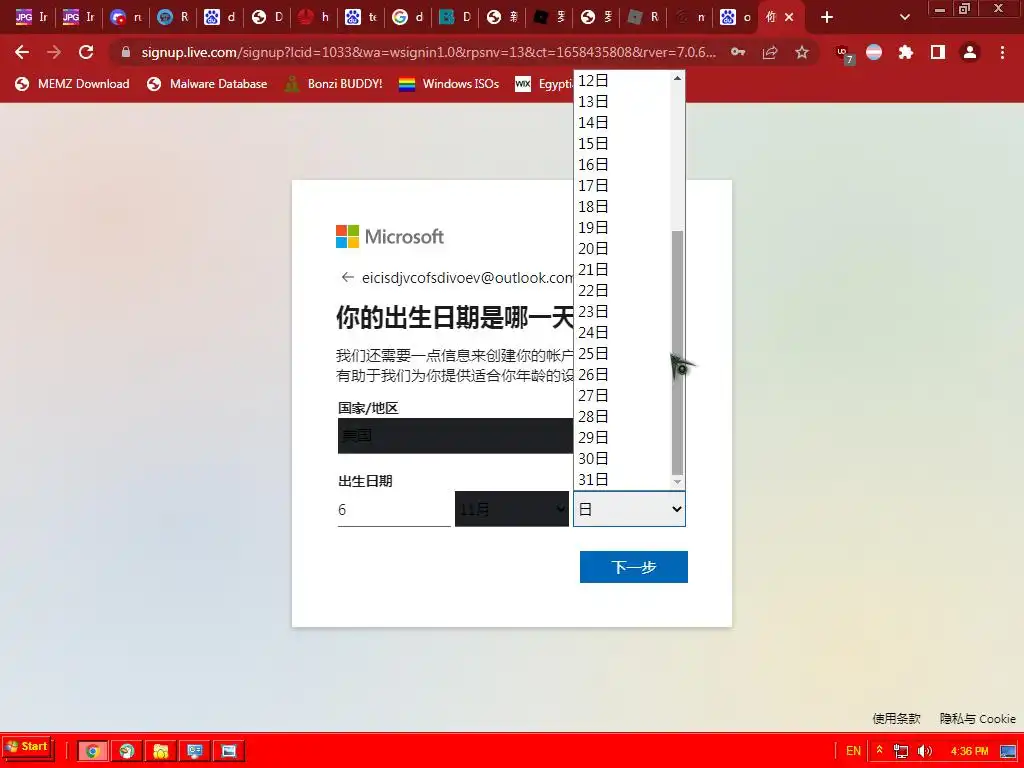
Task: Click the browser forward arrow
Action: pos(54,52)
